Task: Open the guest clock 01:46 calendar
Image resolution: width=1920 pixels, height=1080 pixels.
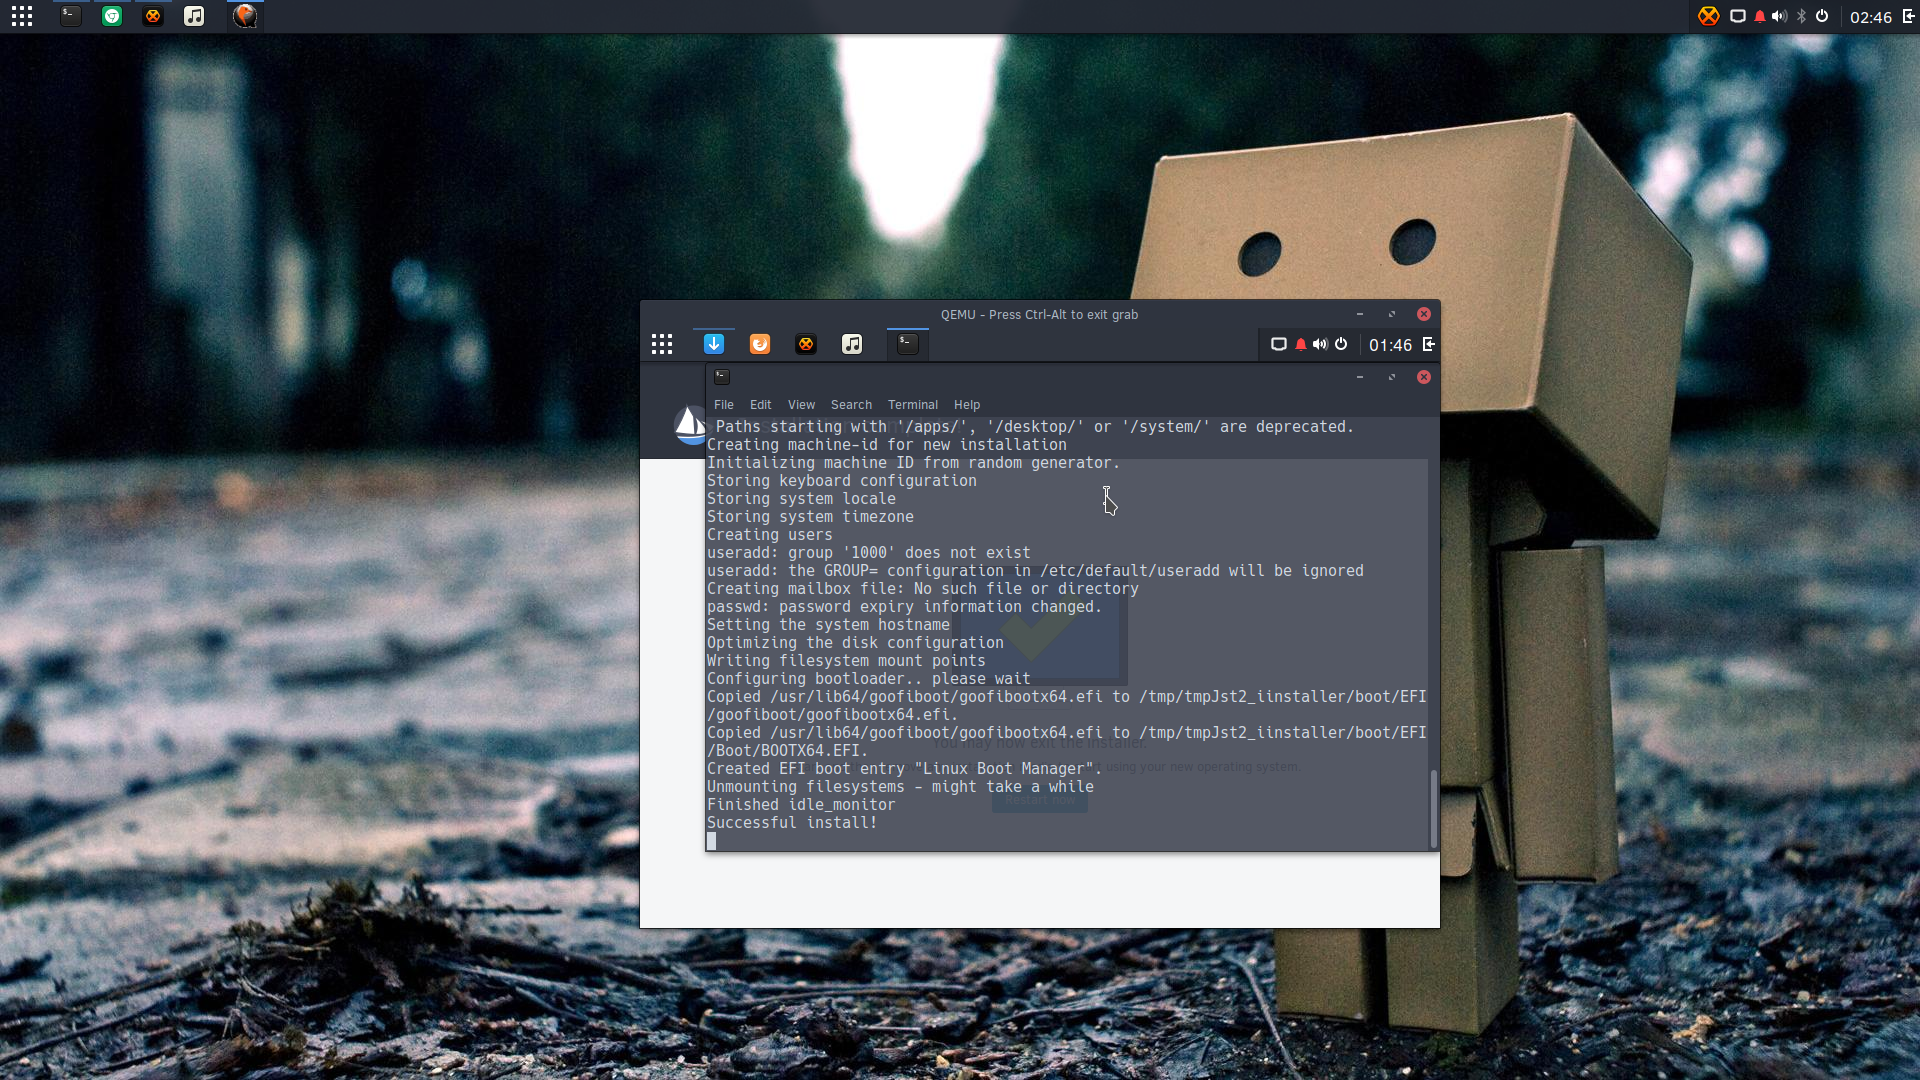Action: coord(1390,345)
